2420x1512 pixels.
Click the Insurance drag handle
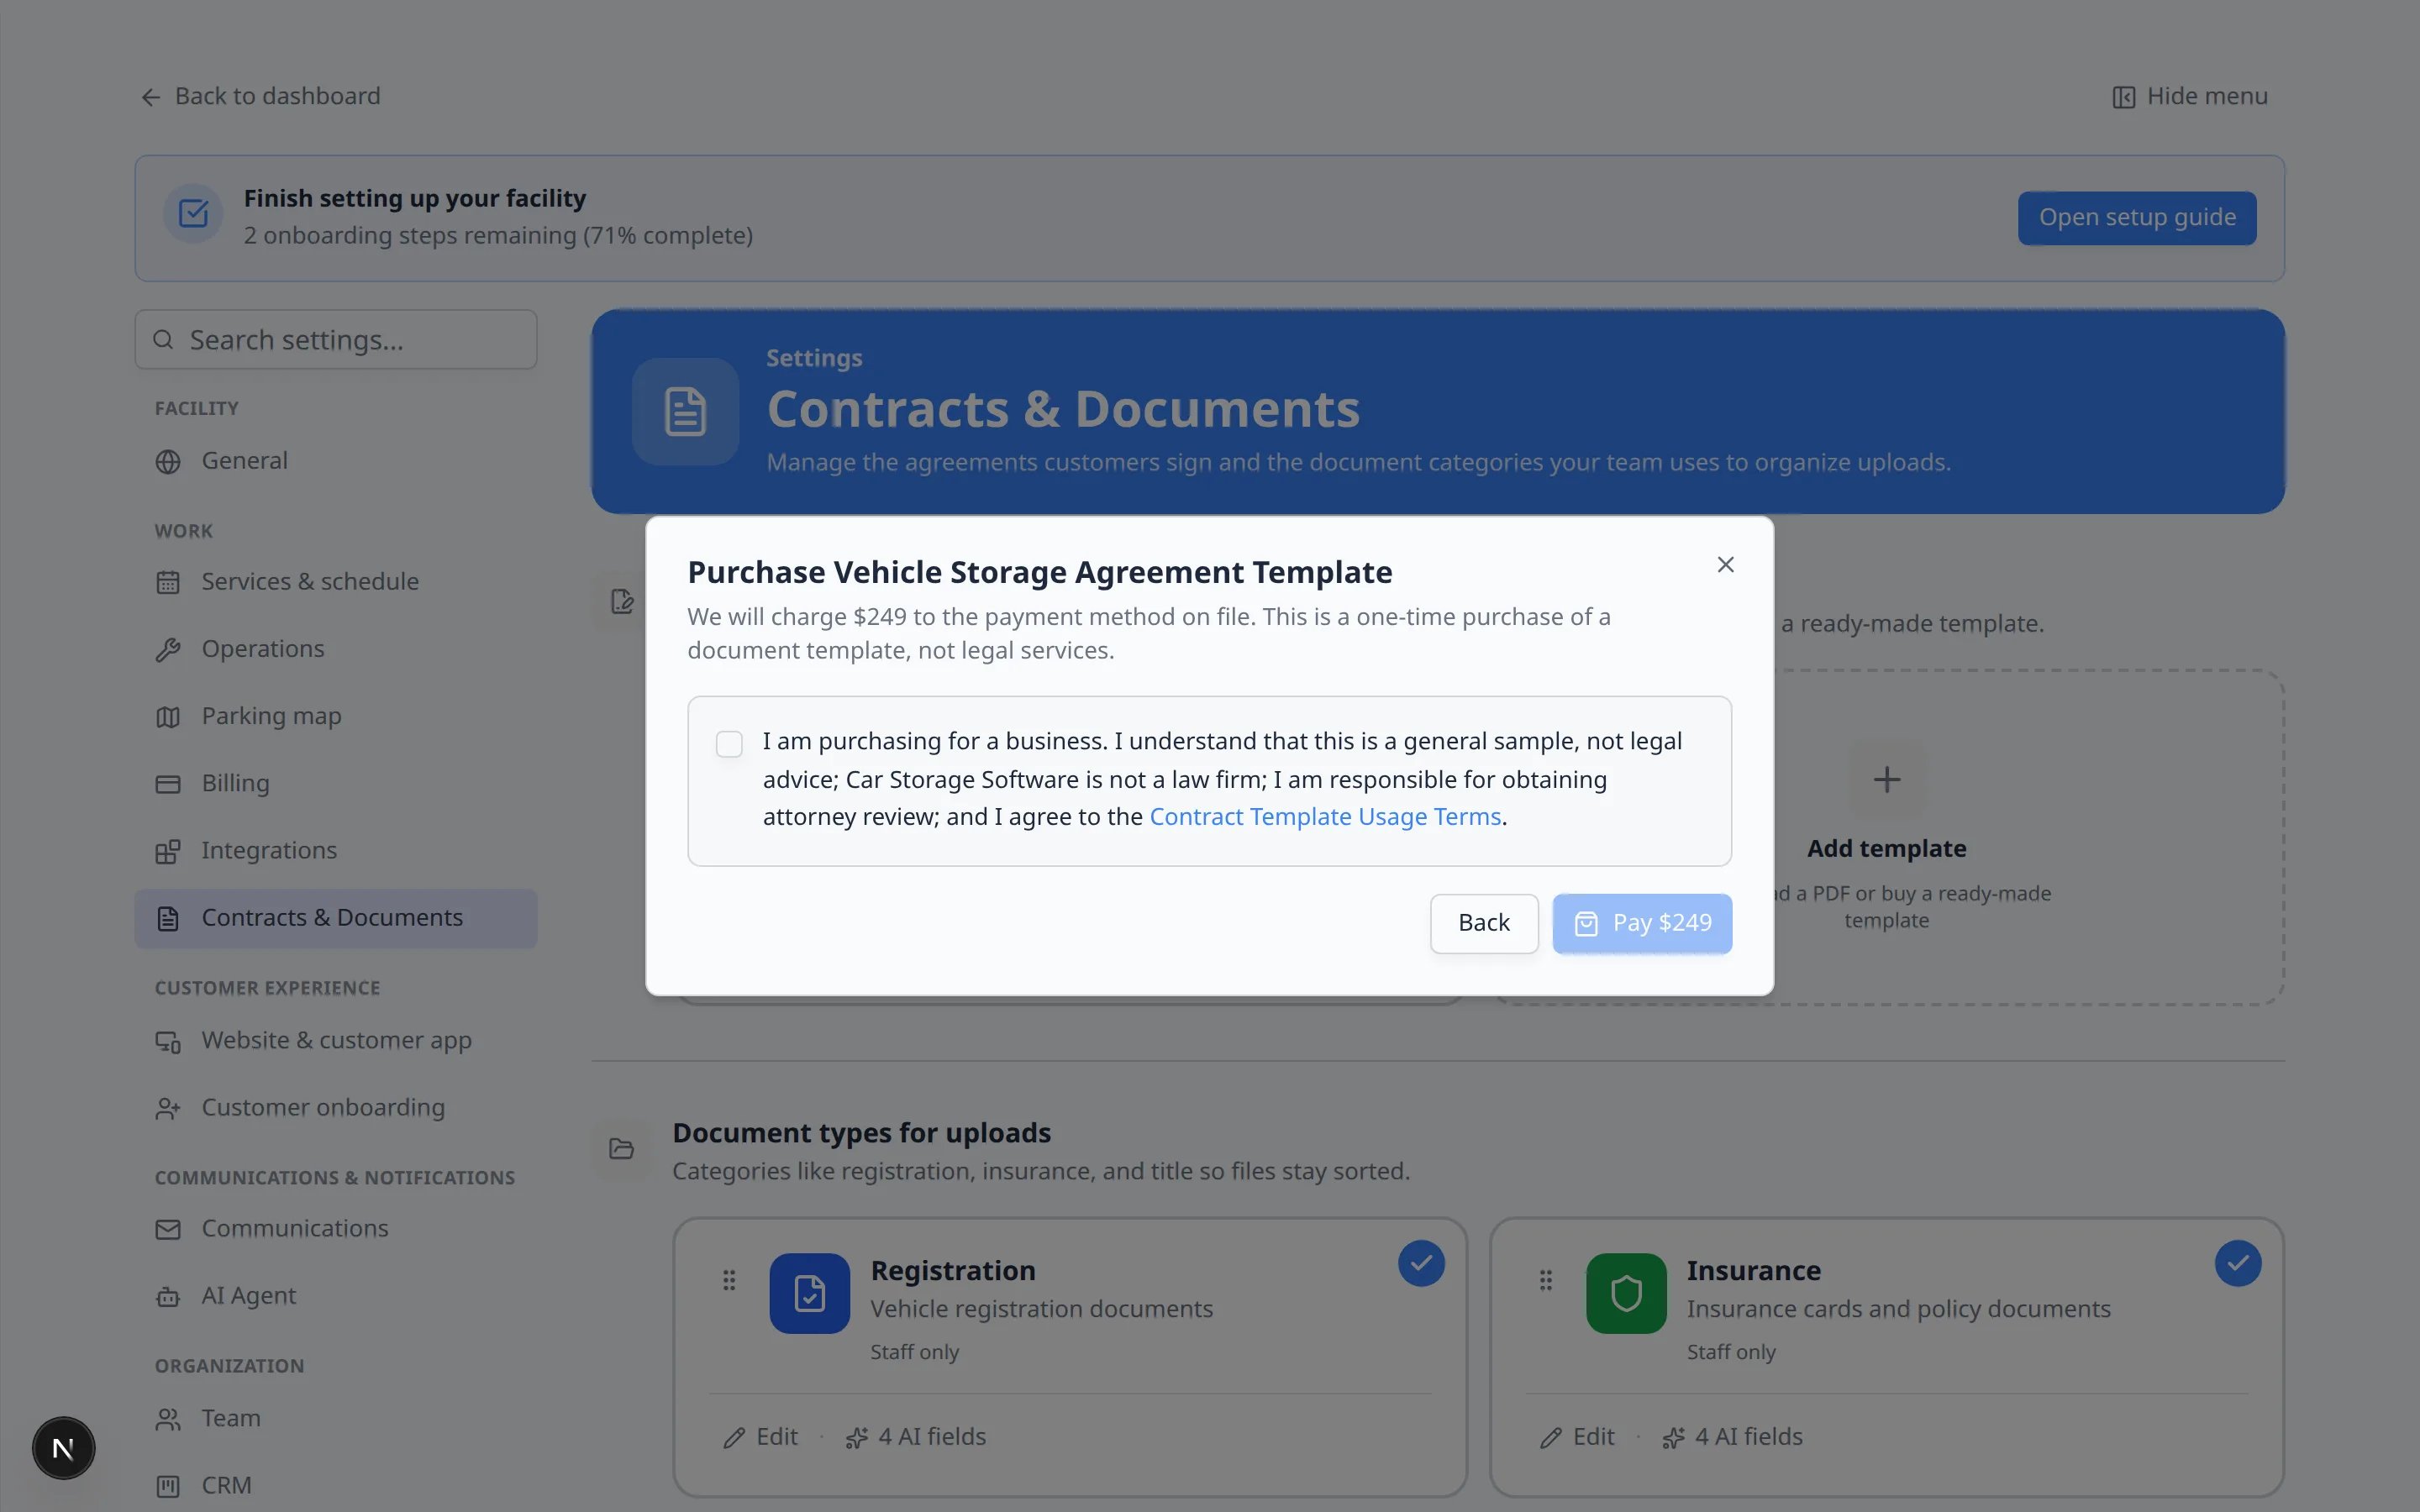tap(1546, 1281)
